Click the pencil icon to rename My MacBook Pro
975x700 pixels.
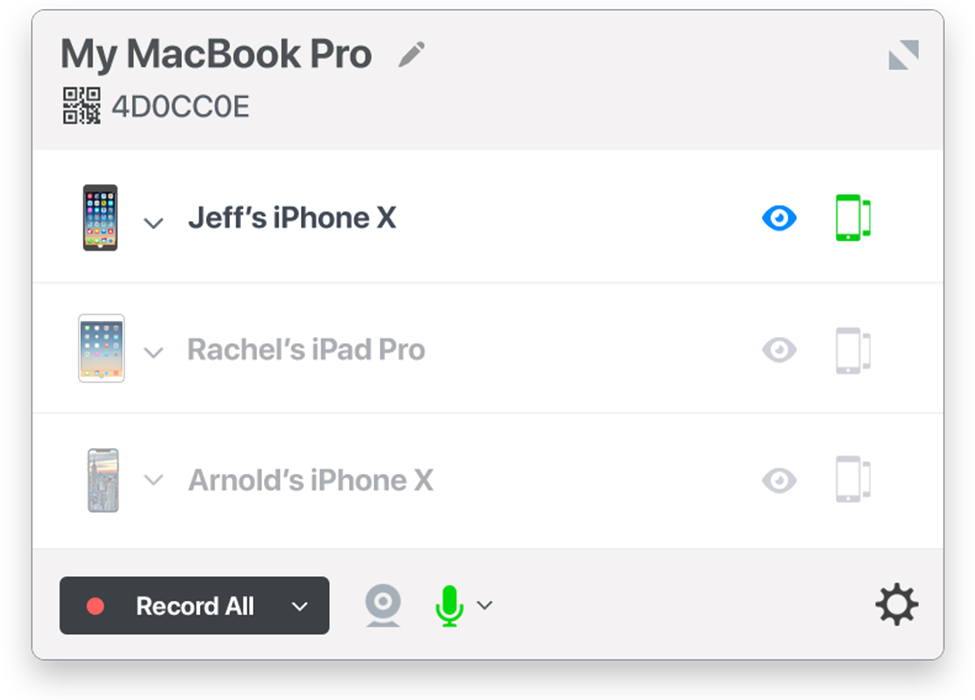click(412, 54)
